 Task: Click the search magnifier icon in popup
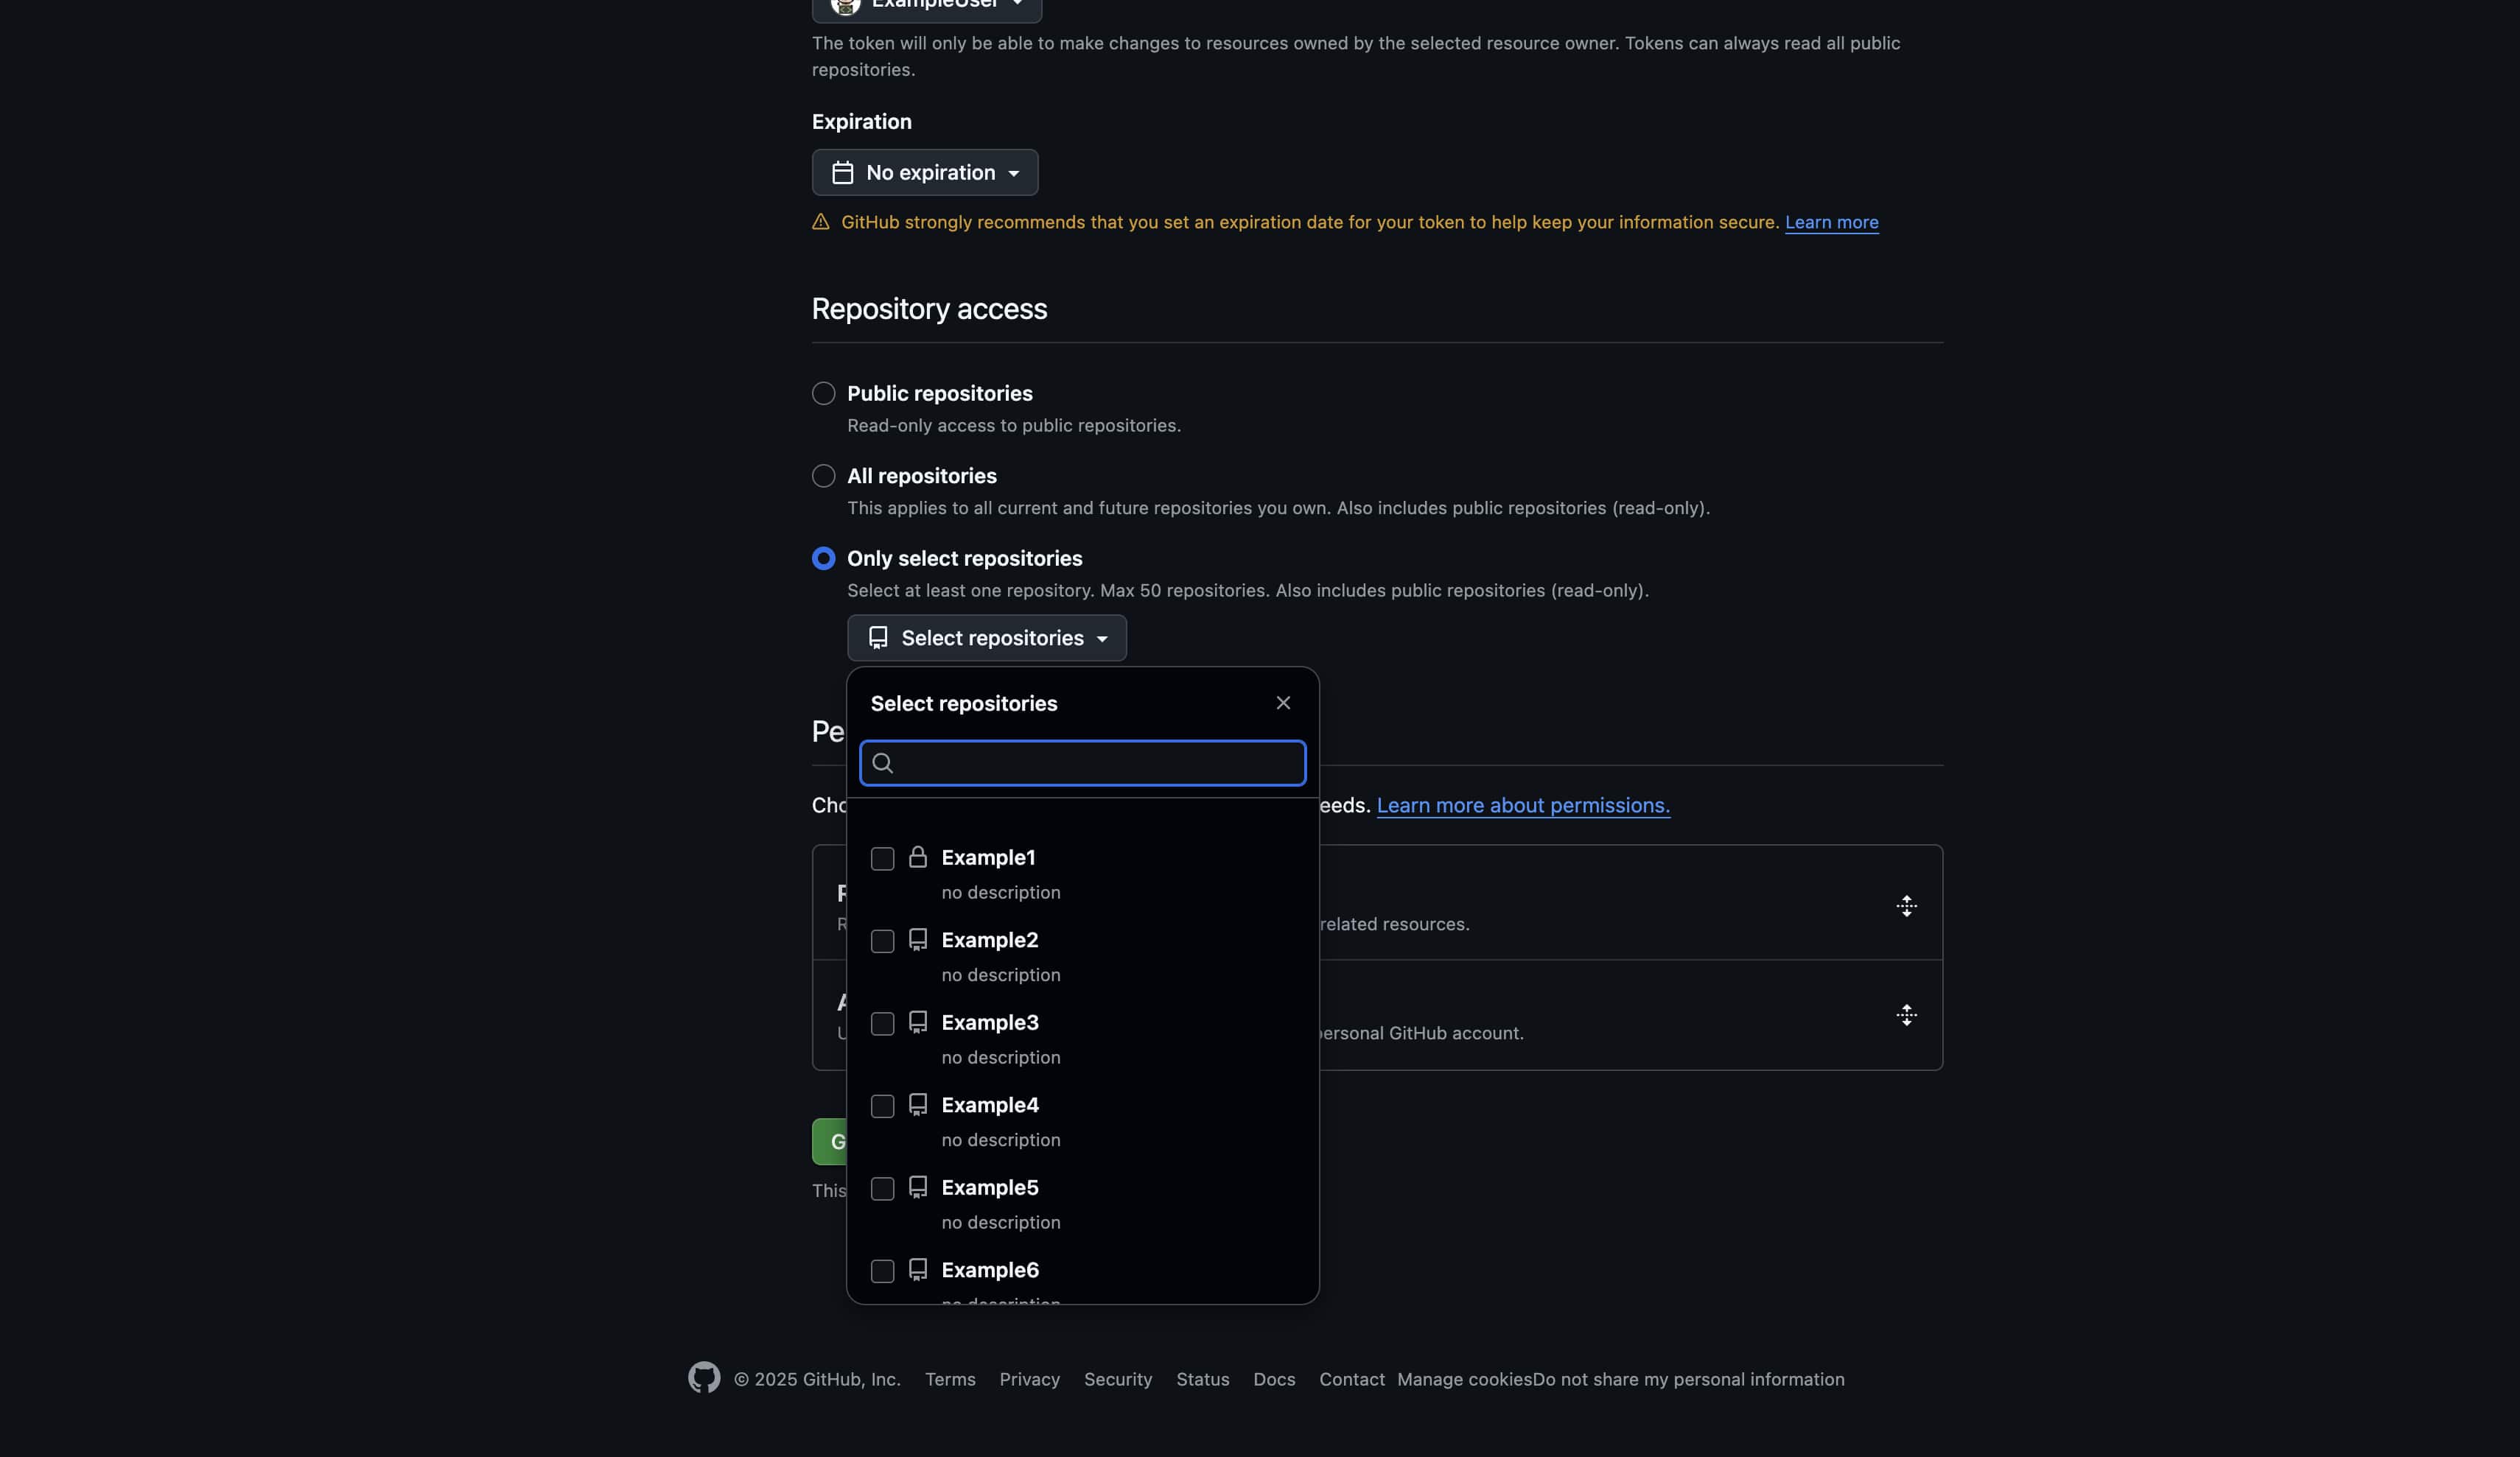click(882, 763)
